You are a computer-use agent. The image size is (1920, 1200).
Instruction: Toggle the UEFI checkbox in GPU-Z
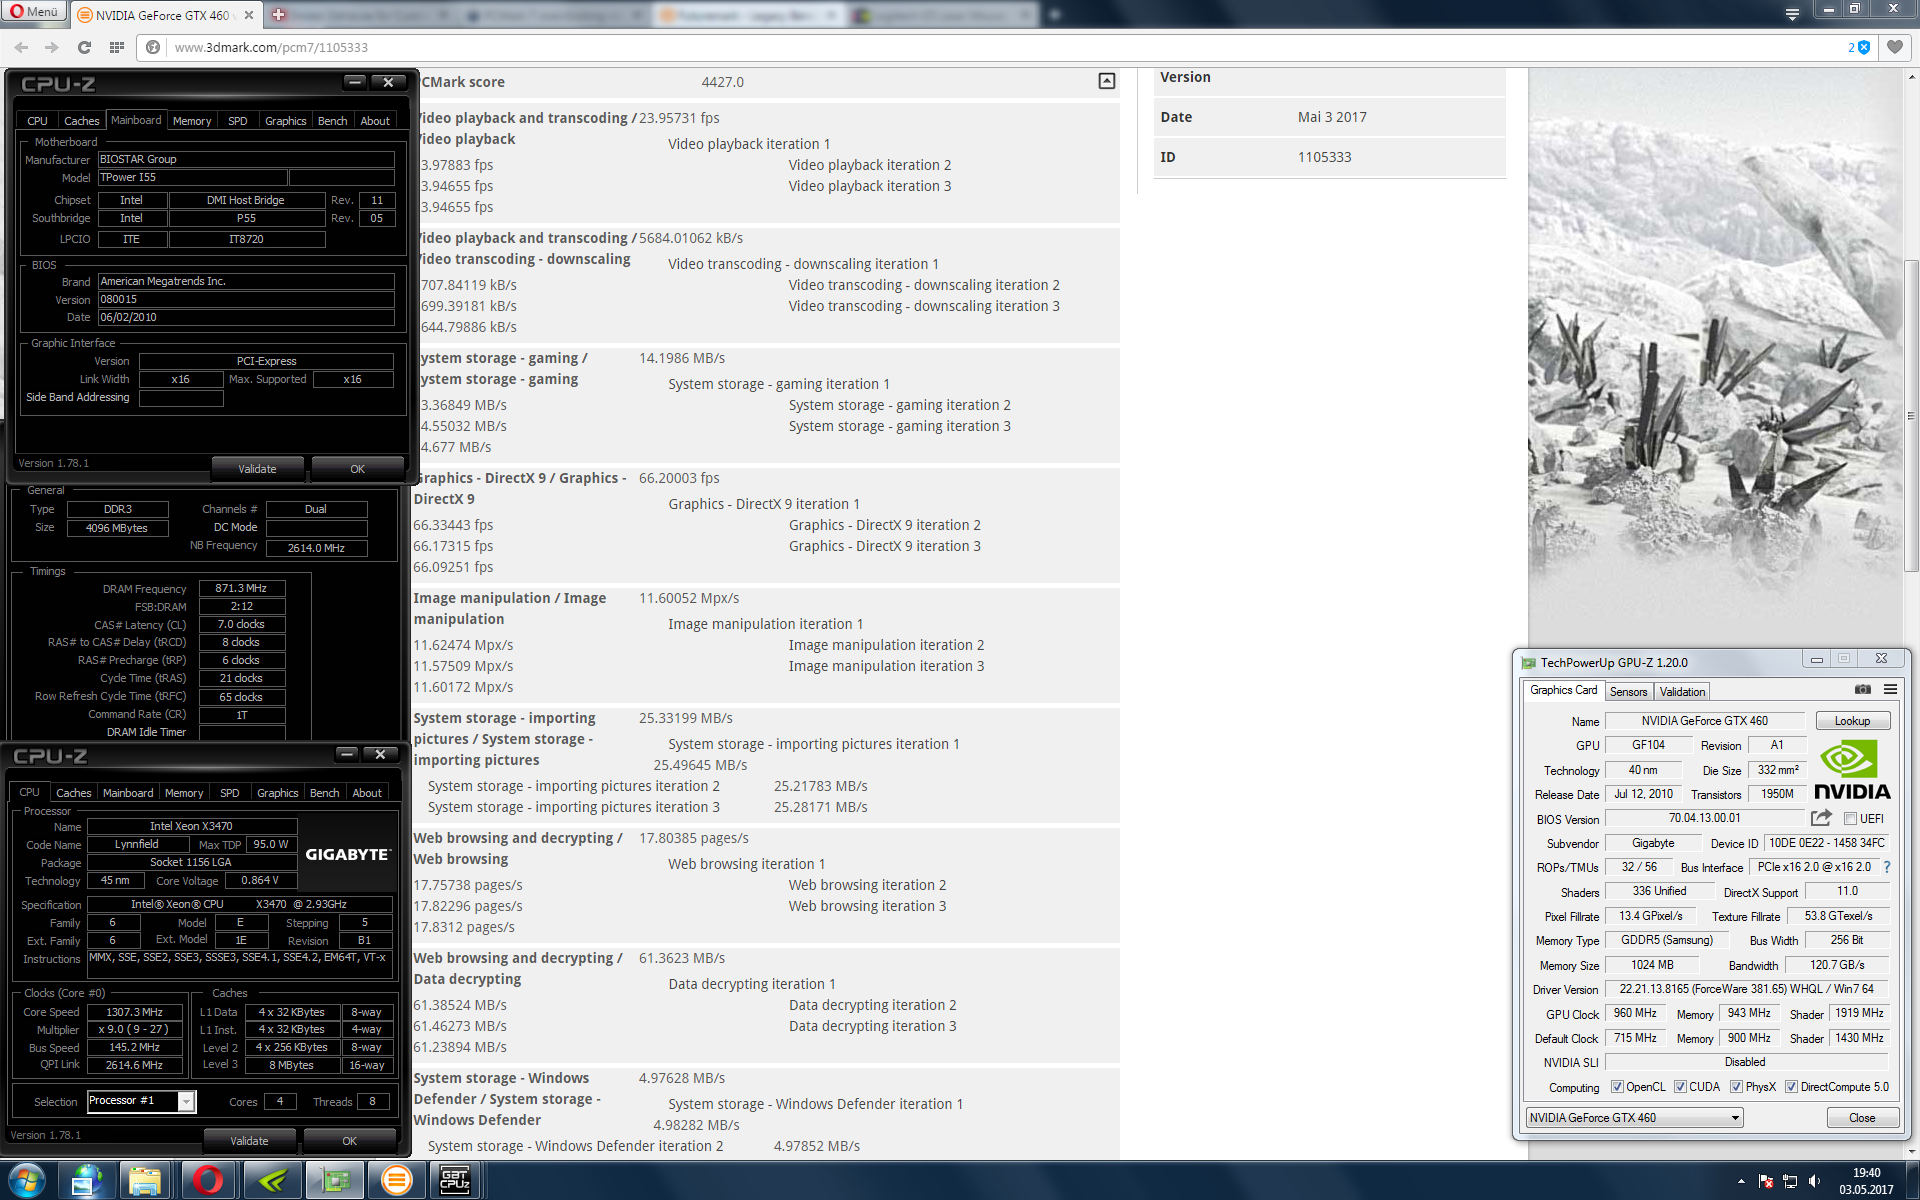click(x=1850, y=819)
